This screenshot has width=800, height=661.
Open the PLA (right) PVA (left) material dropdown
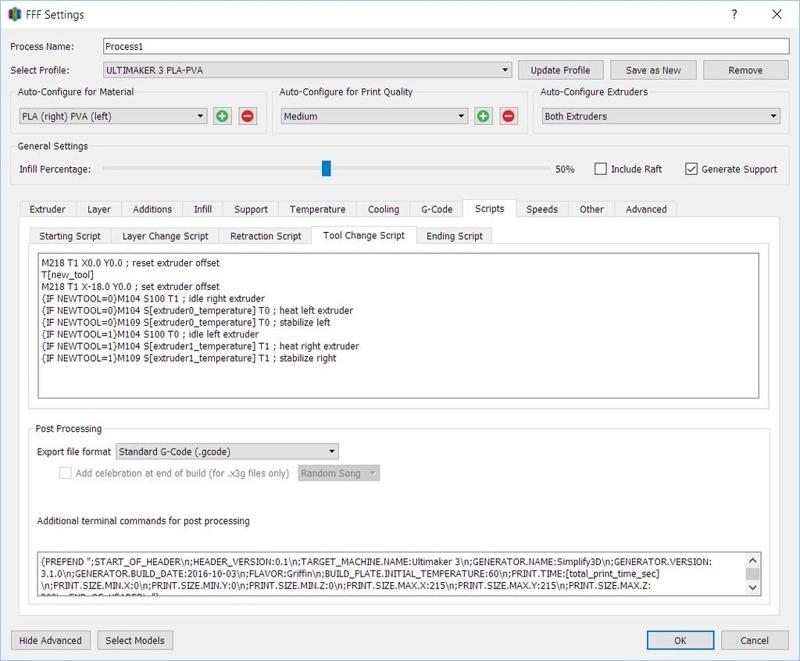pos(113,116)
